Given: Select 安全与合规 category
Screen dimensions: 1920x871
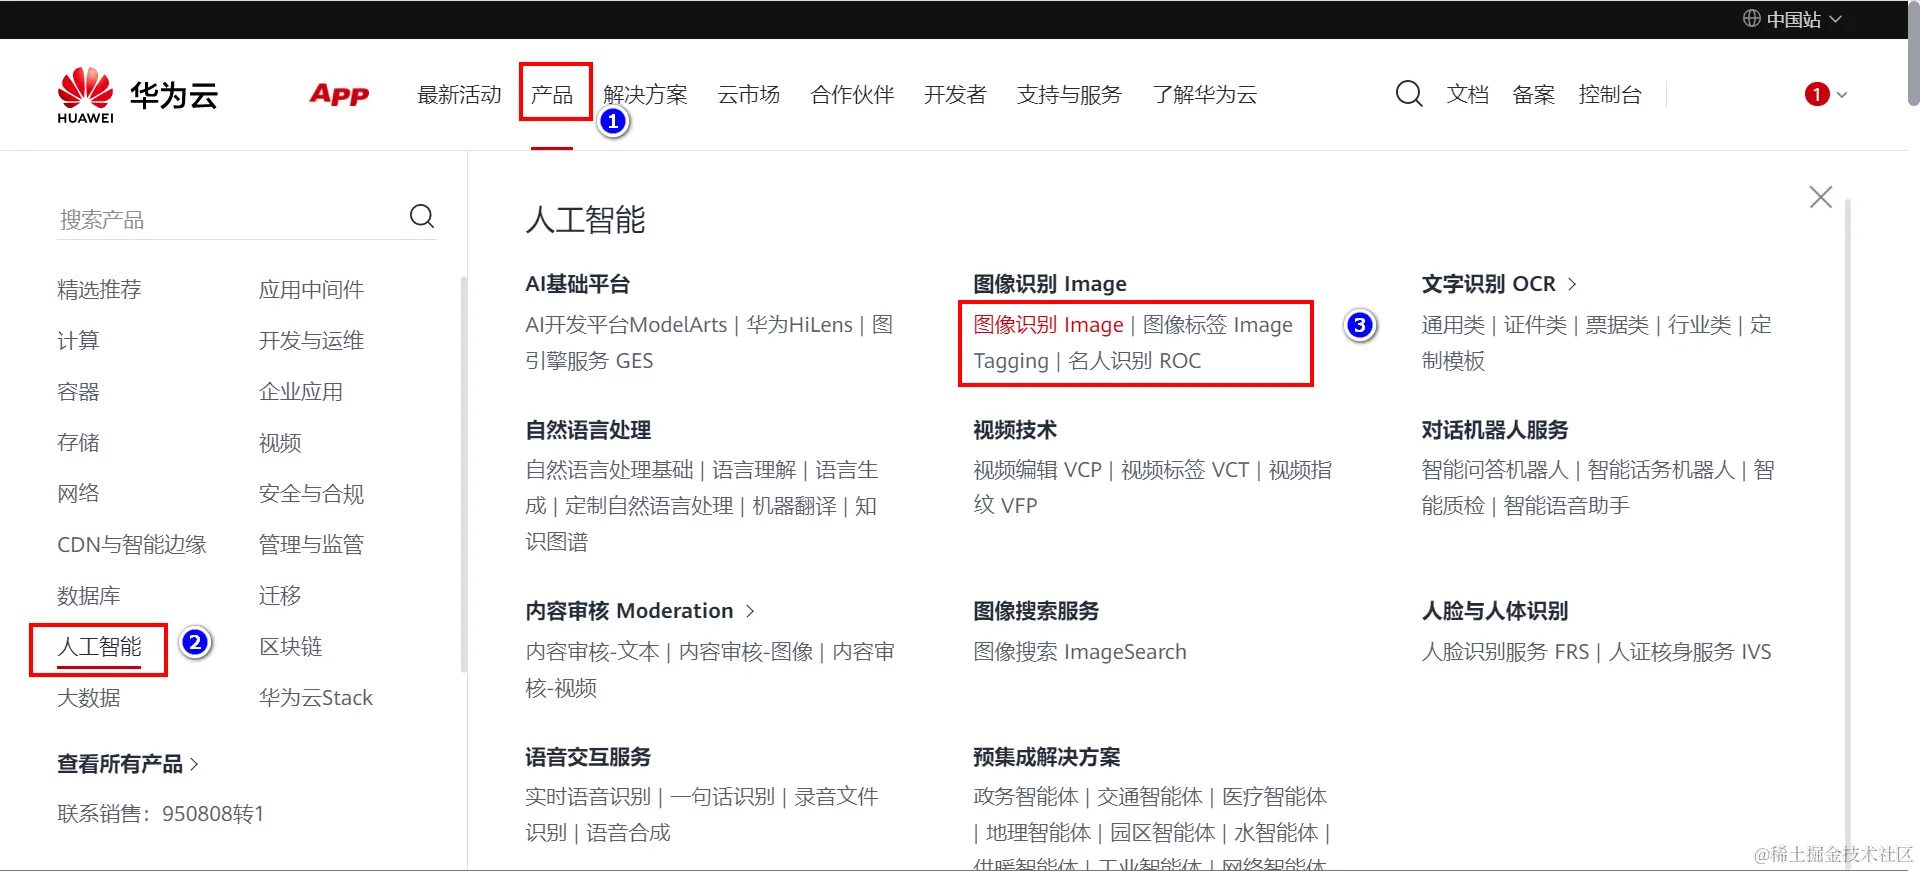Looking at the screenshot, I should click(x=311, y=494).
